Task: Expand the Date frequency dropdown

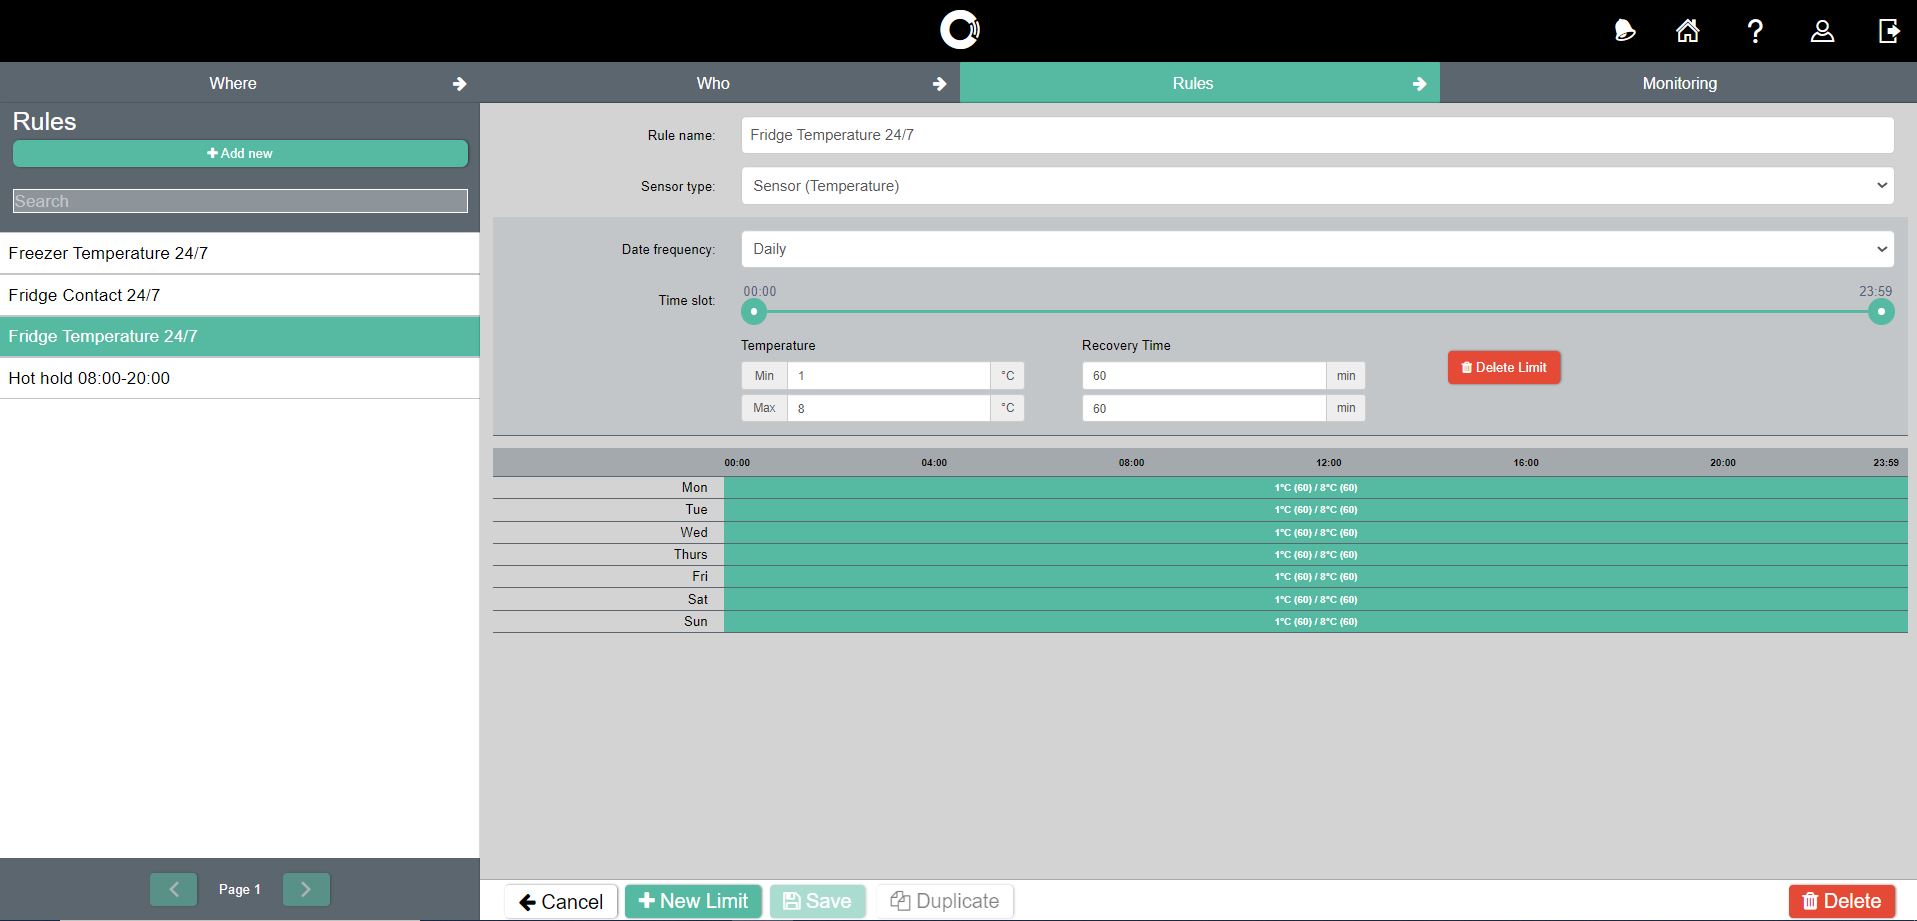Action: [1316, 249]
